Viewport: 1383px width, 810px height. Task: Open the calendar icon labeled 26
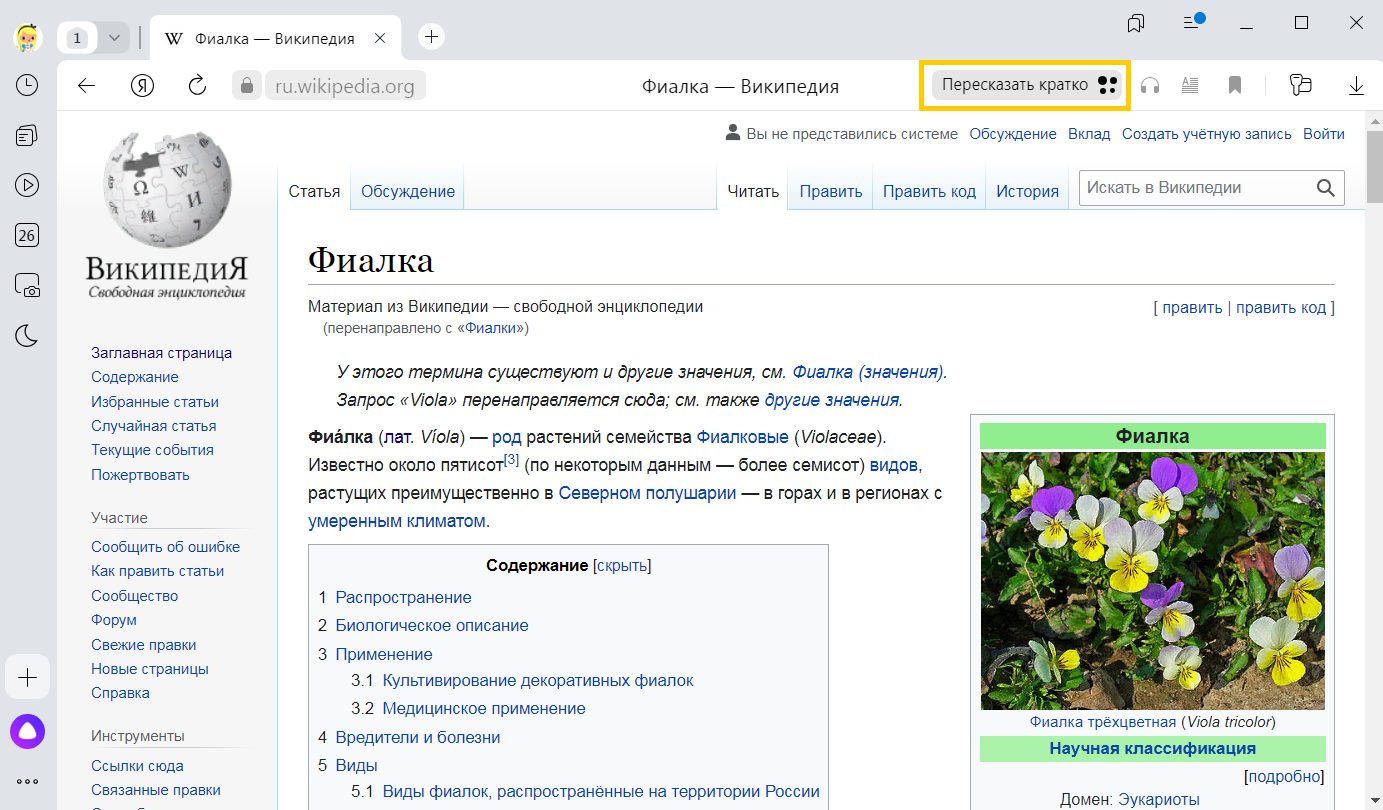point(27,236)
